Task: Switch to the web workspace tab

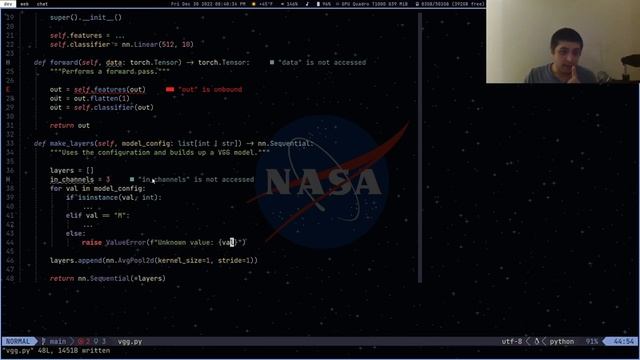Action: [x=24, y=4]
